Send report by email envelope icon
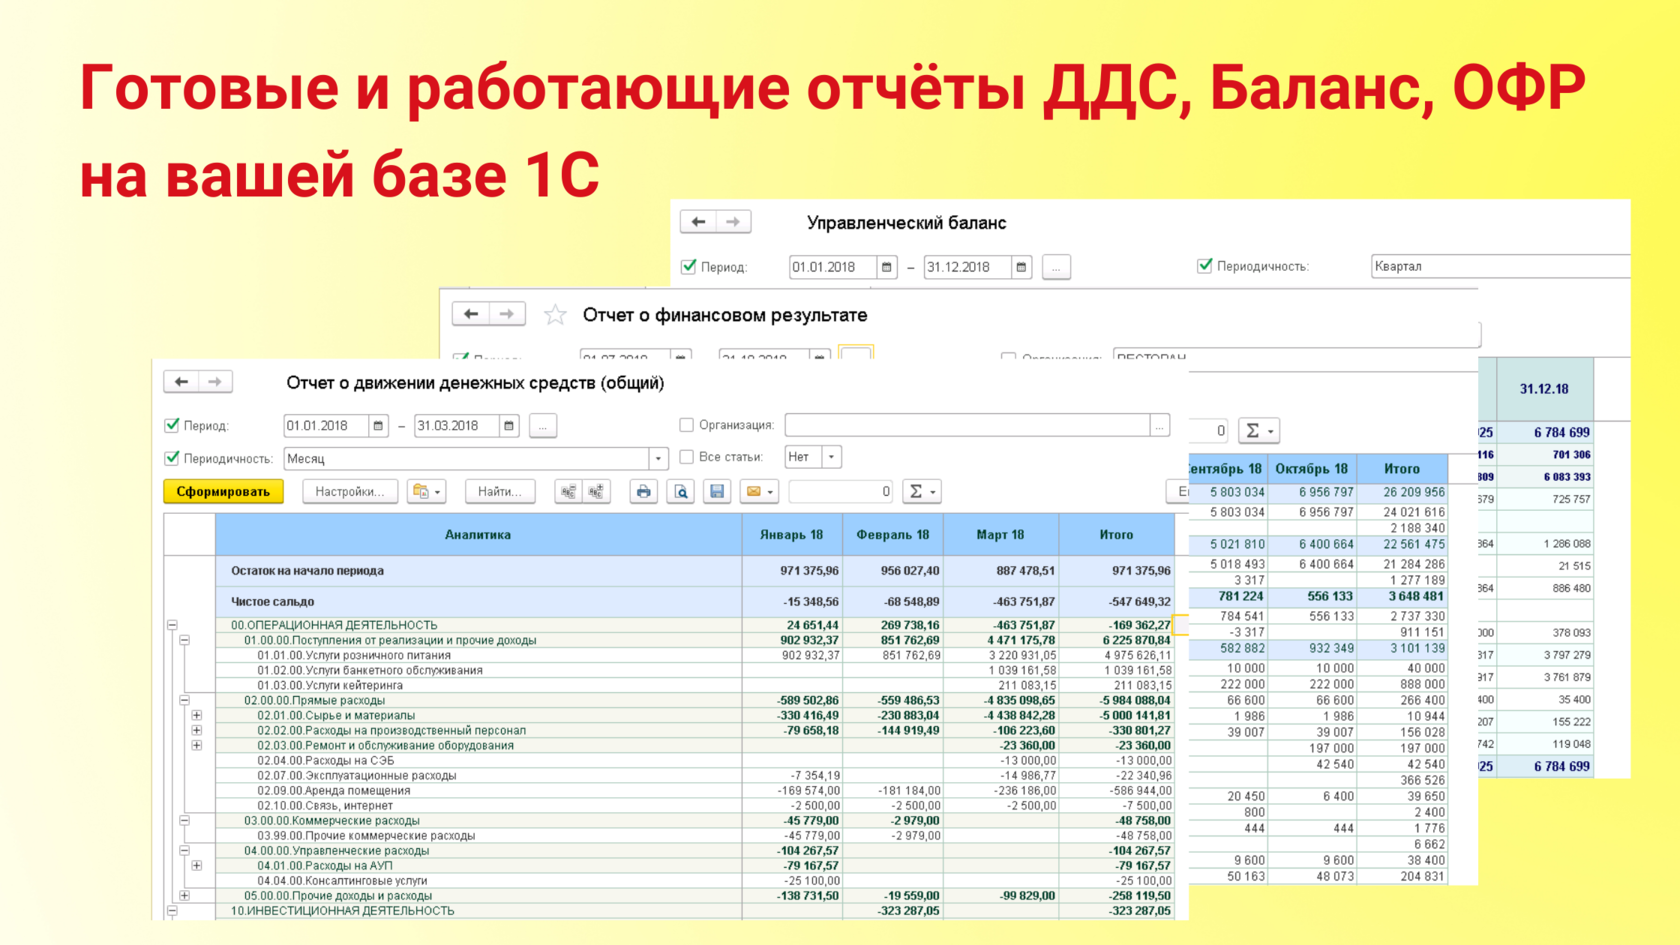1680x945 pixels. (759, 491)
